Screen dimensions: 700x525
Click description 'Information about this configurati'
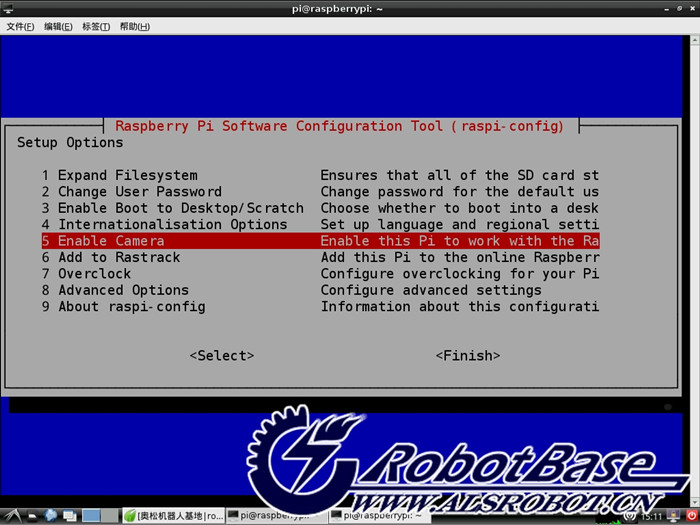pyautogui.click(x=459, y=307)
